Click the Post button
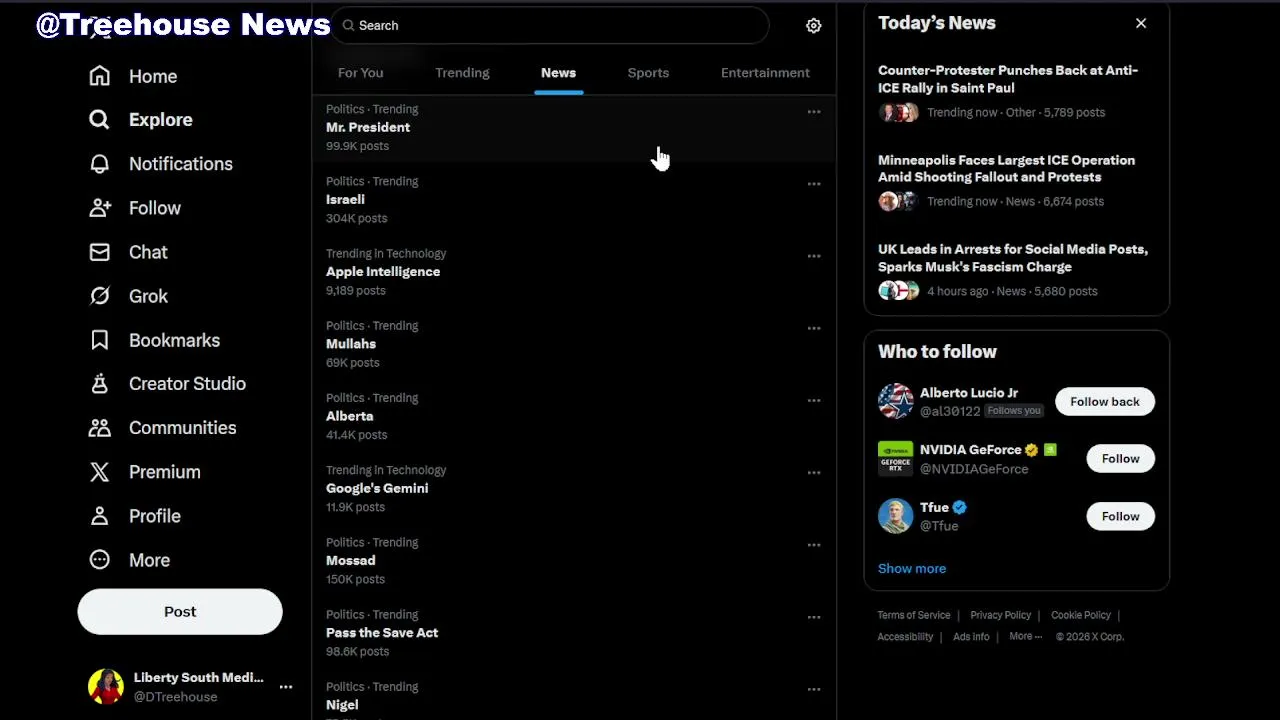Viewport: 1280px width, 720px height. [180, 612]
